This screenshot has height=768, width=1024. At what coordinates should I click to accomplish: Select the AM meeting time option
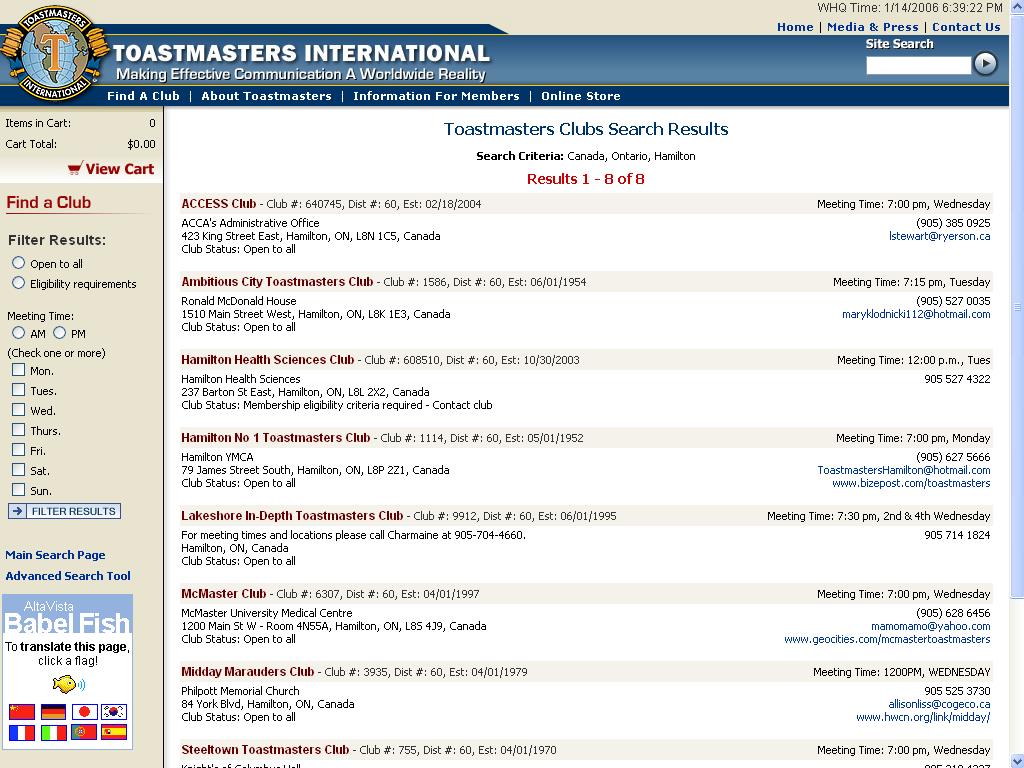[18, 333]
